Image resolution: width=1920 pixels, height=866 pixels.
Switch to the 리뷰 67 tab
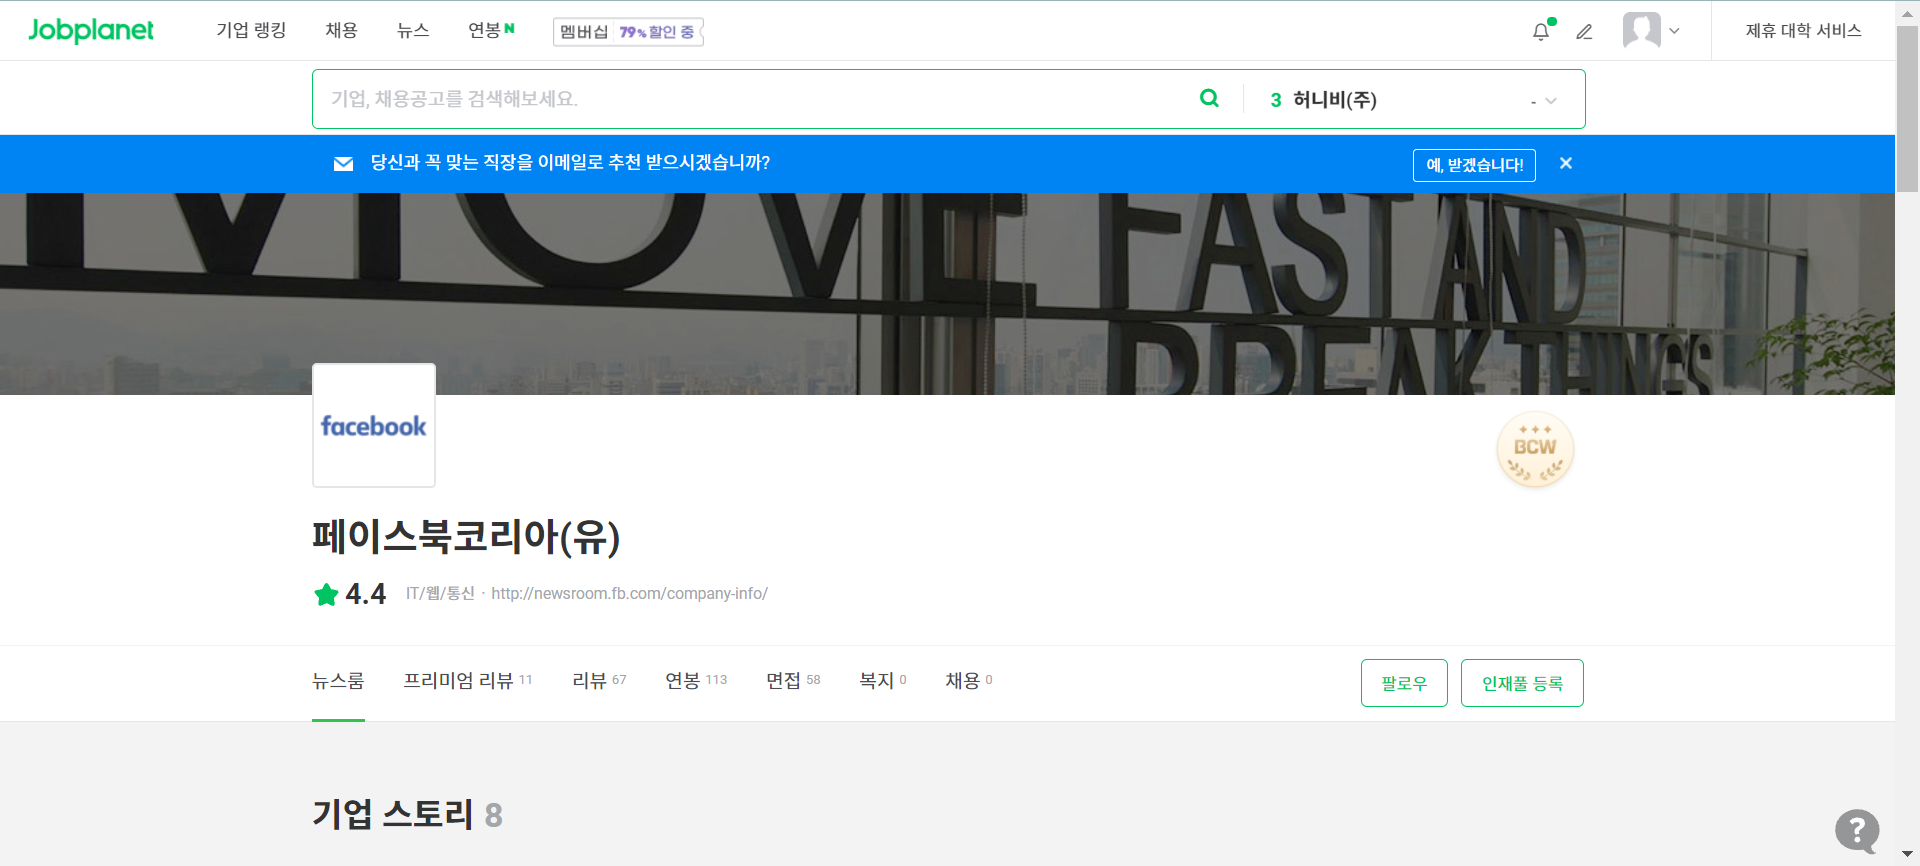point(599,681)
